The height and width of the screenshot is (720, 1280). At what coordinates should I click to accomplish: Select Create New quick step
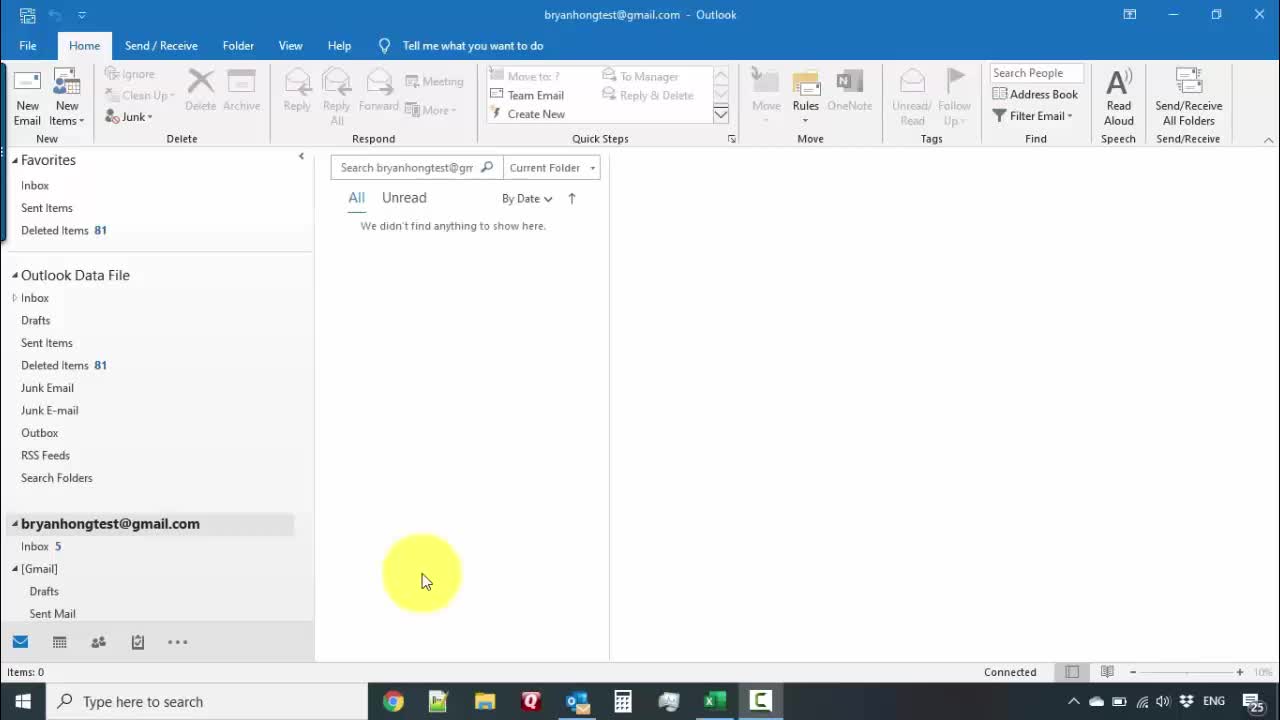[536, 114]
